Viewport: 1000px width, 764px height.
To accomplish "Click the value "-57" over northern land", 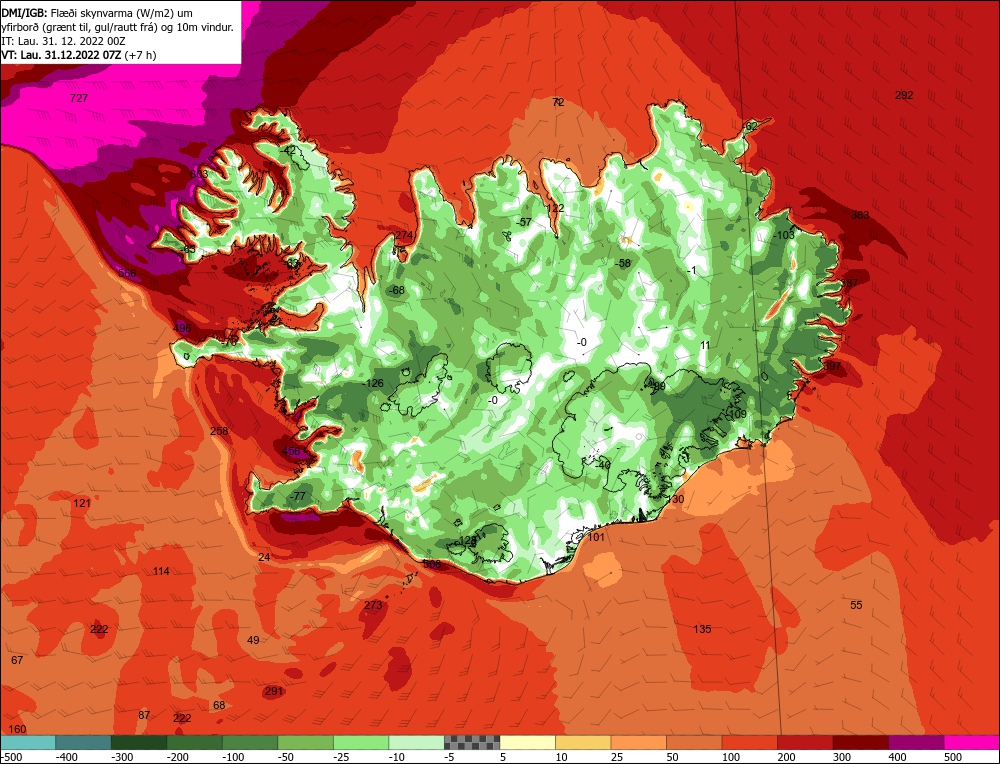I will pyautogui.click(x=524, y=223).
